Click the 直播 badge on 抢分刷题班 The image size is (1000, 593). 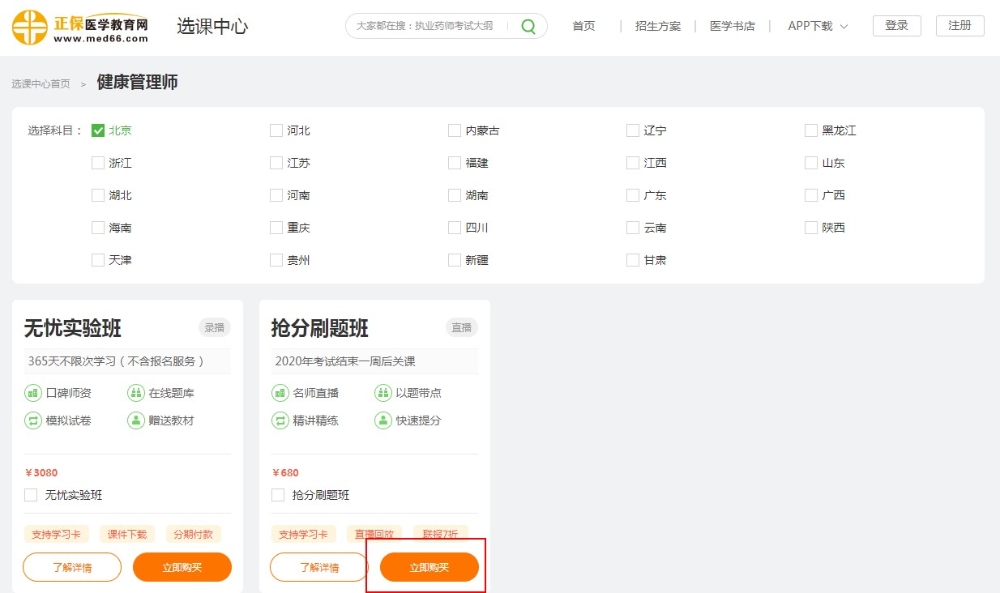coord(460,327)
